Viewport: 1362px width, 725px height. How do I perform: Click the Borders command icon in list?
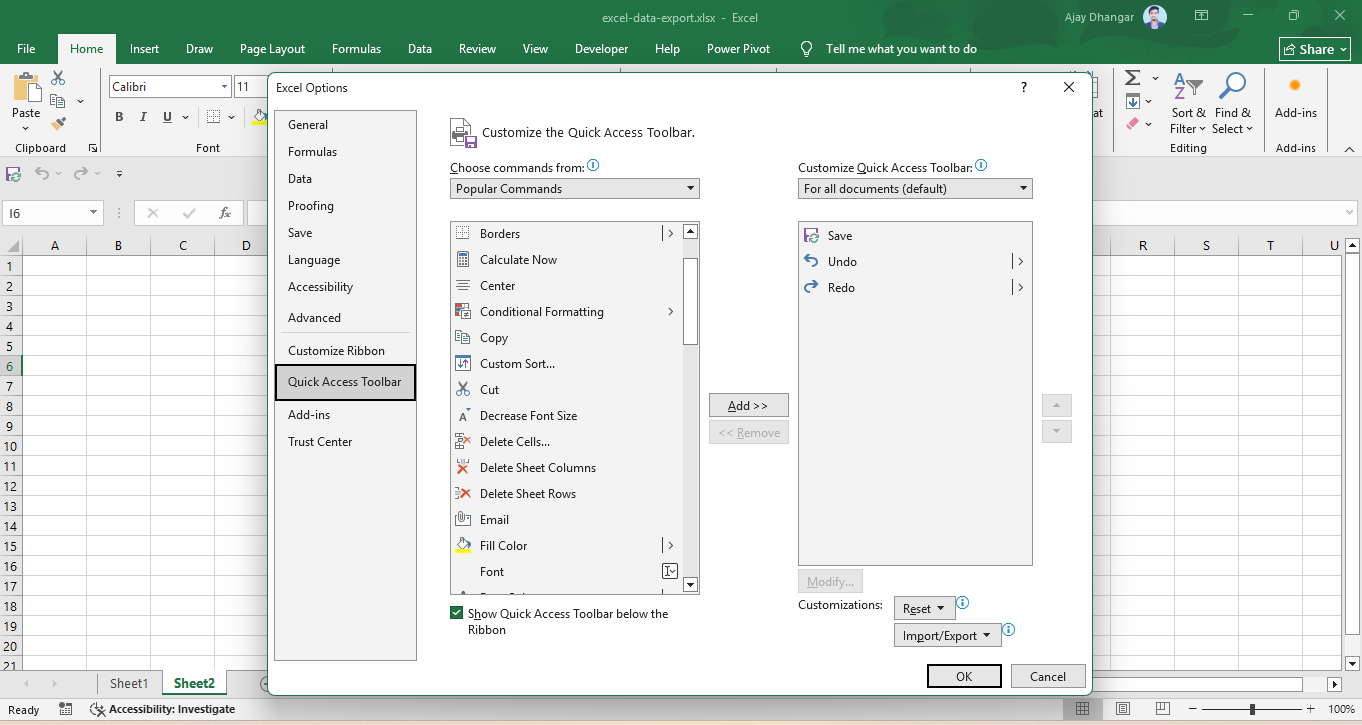point(463,233)
